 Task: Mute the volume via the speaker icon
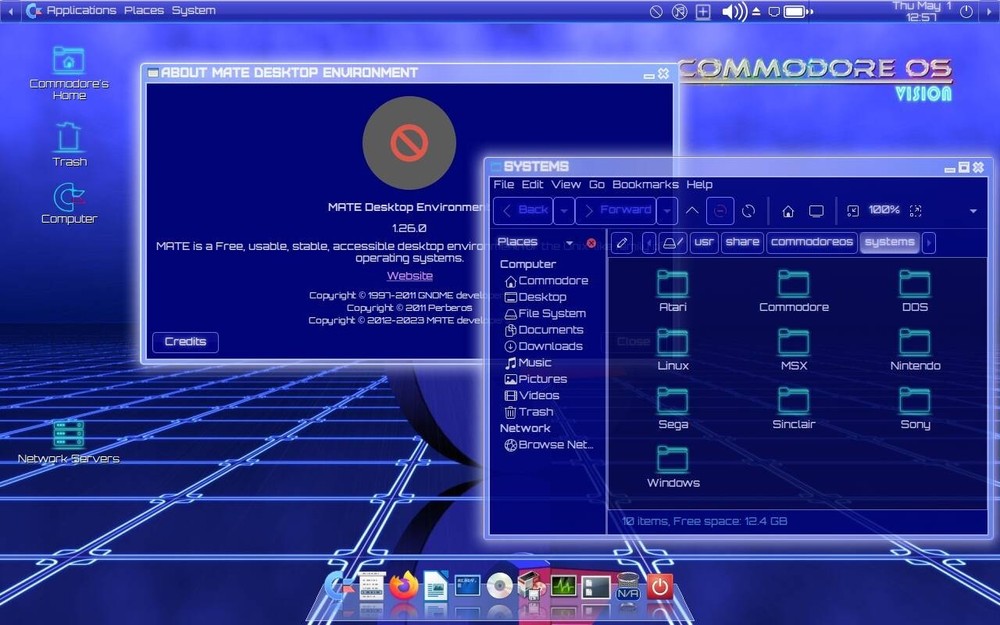(734, 11)
